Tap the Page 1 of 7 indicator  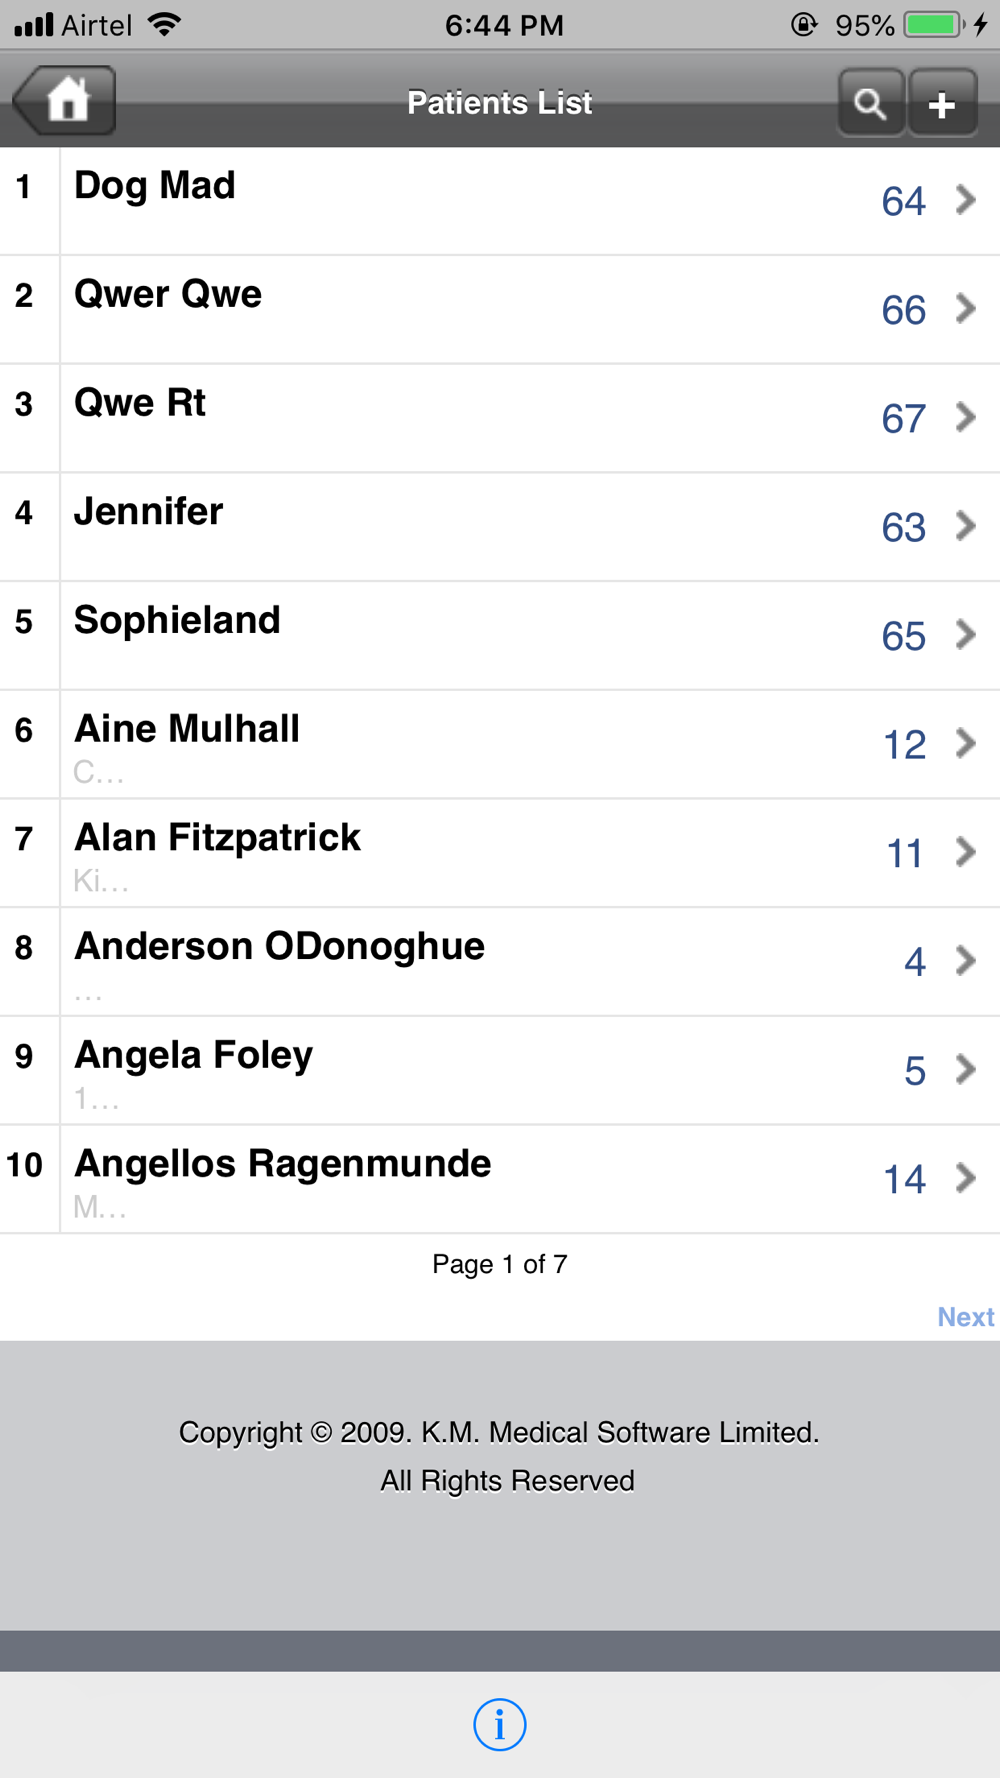(x=499, y=1264)
